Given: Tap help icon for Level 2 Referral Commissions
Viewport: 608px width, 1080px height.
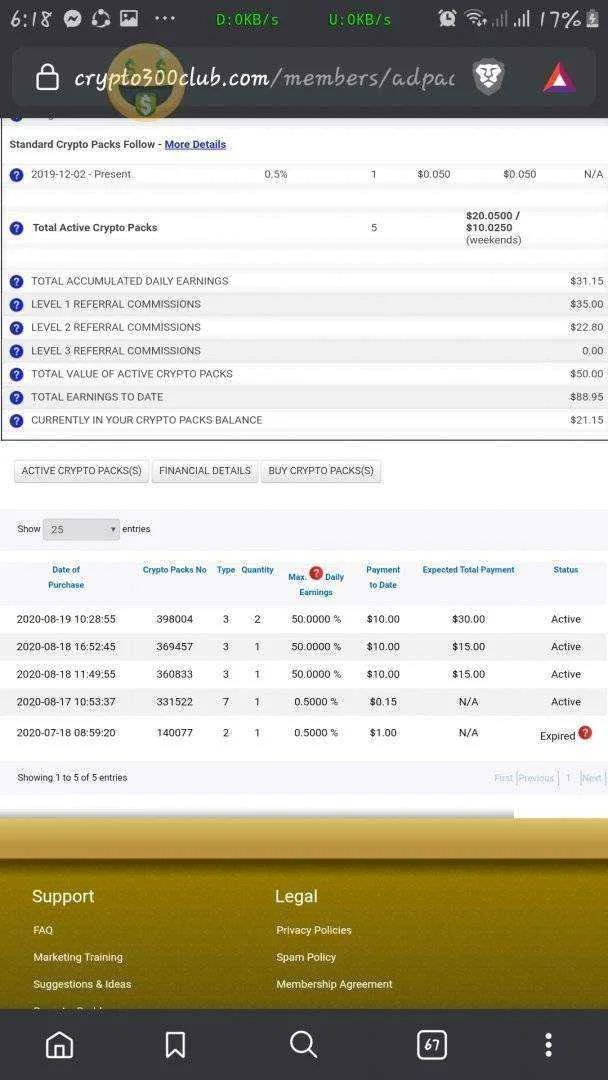Looking at the screenshot, I should pyautogui.click(x=17, y=328).
